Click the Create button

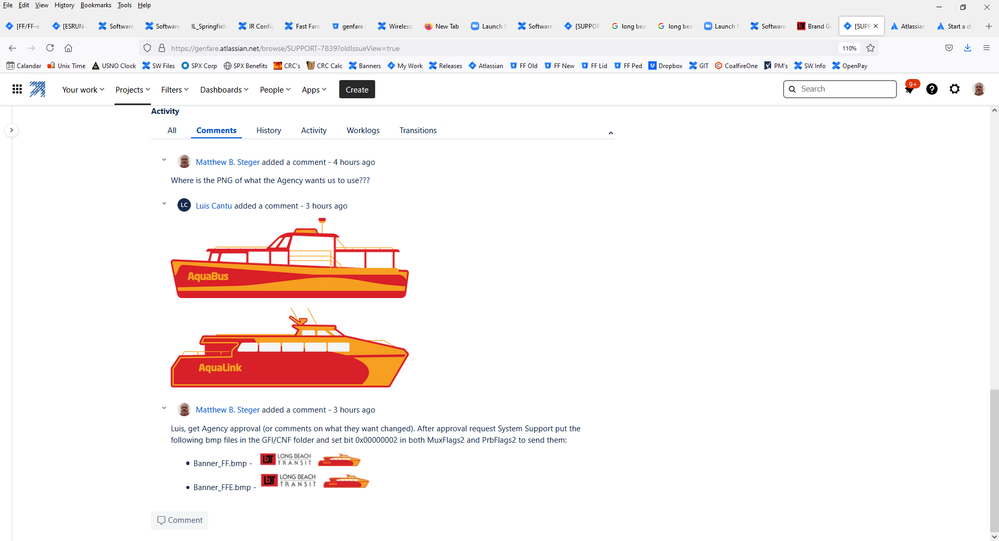coord(357,90)
